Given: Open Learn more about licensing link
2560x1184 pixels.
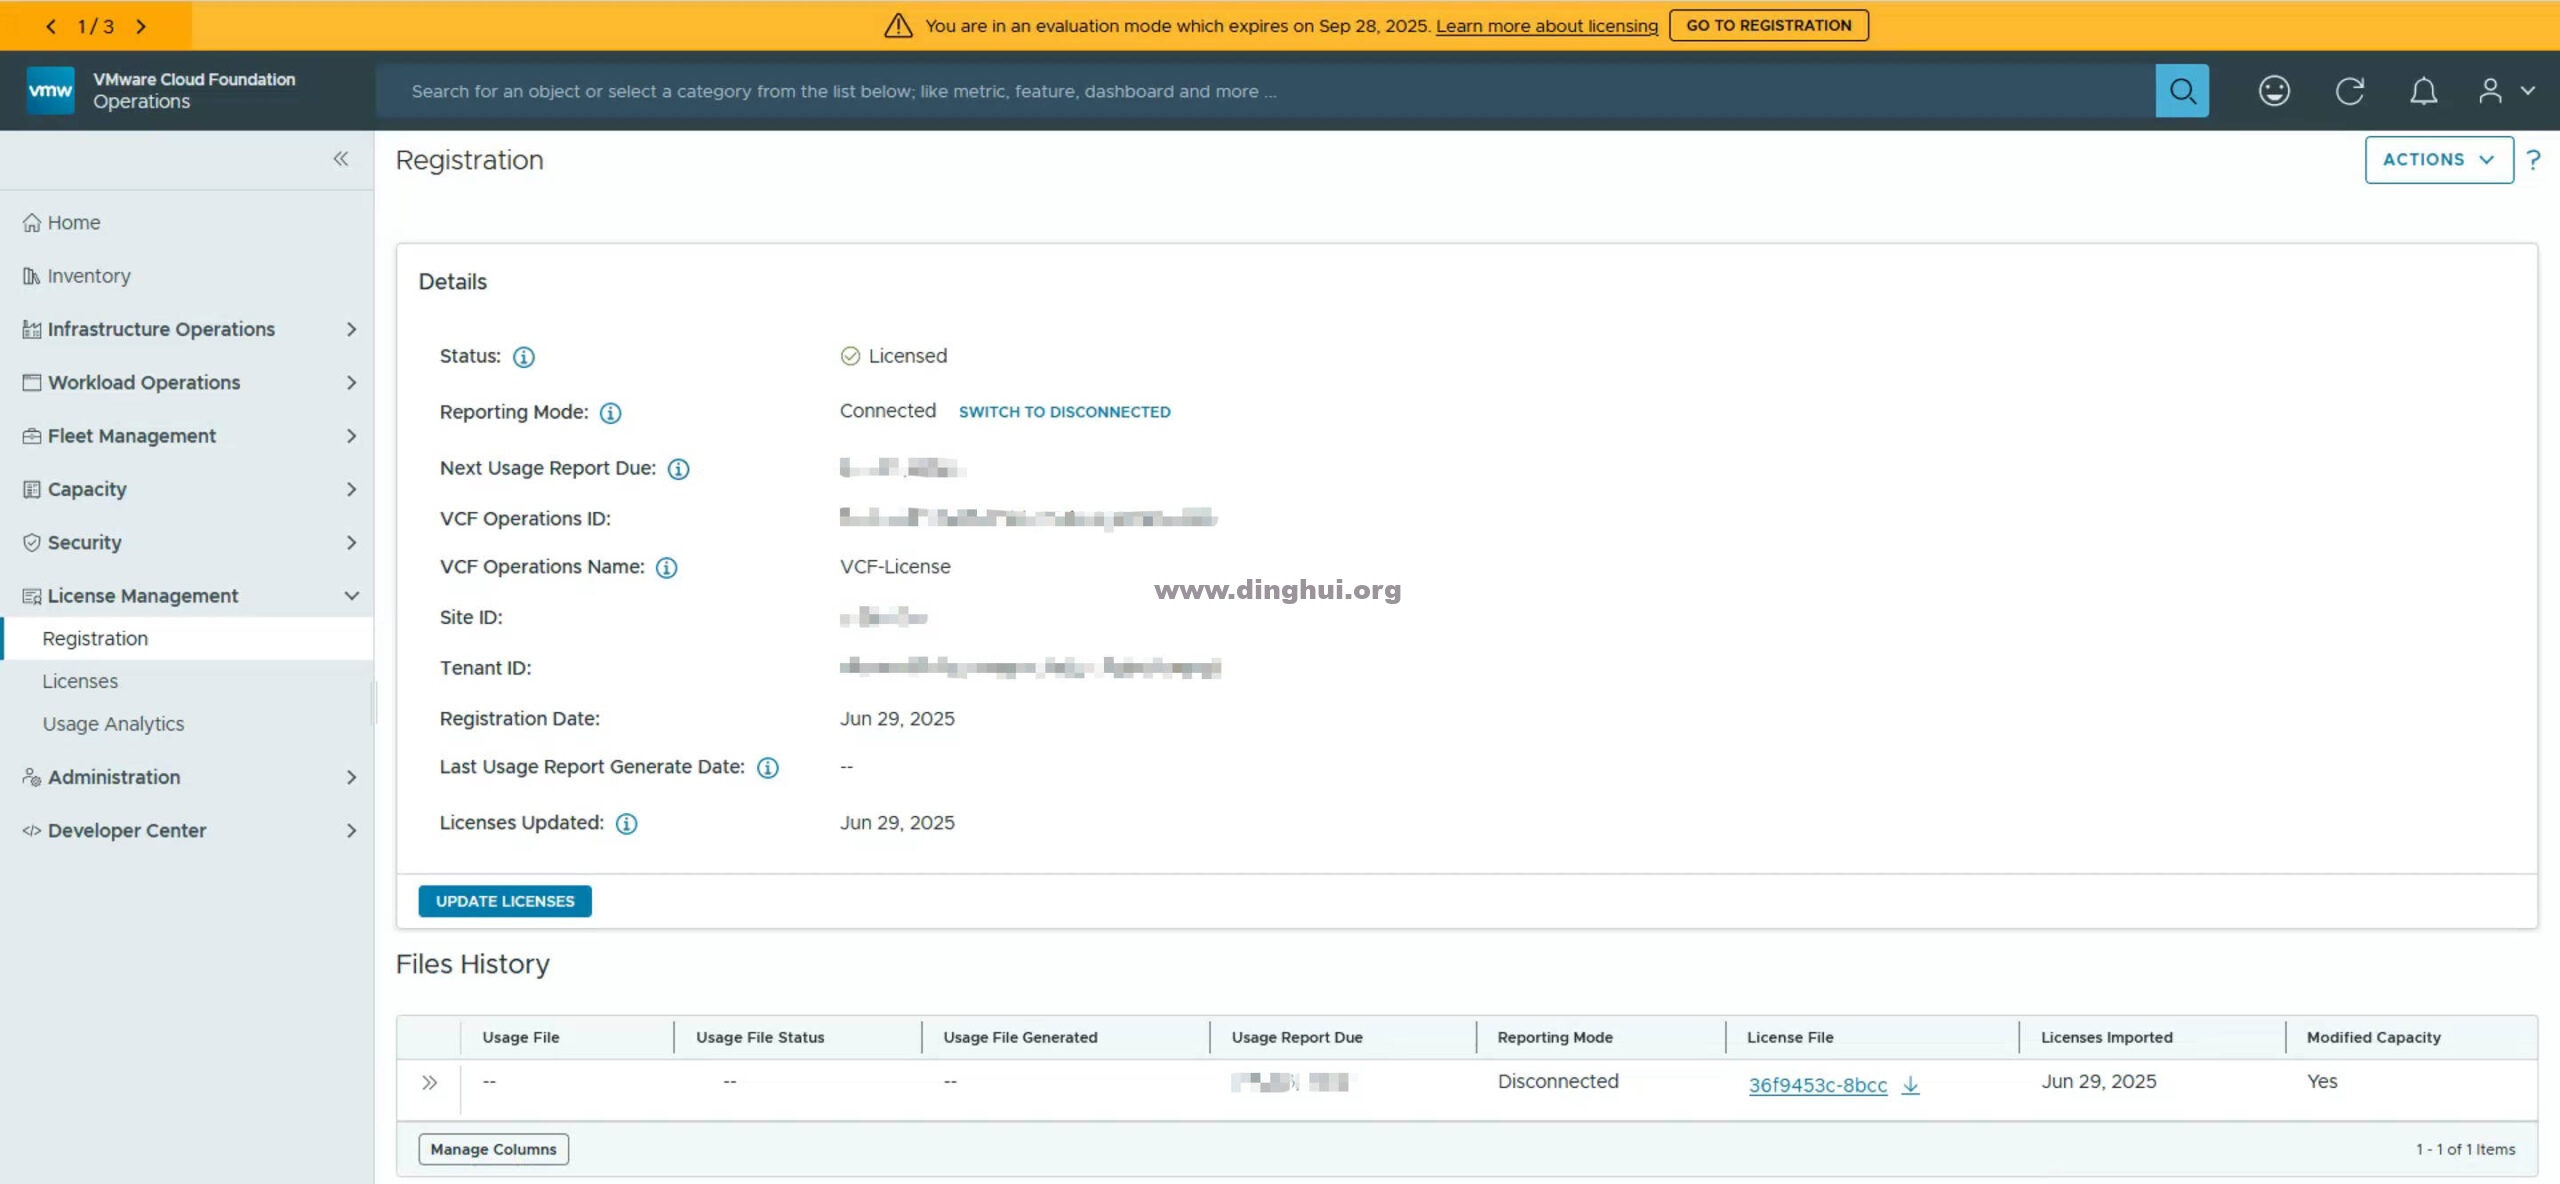Looking at the screenshot, I should pos(1546,26).
